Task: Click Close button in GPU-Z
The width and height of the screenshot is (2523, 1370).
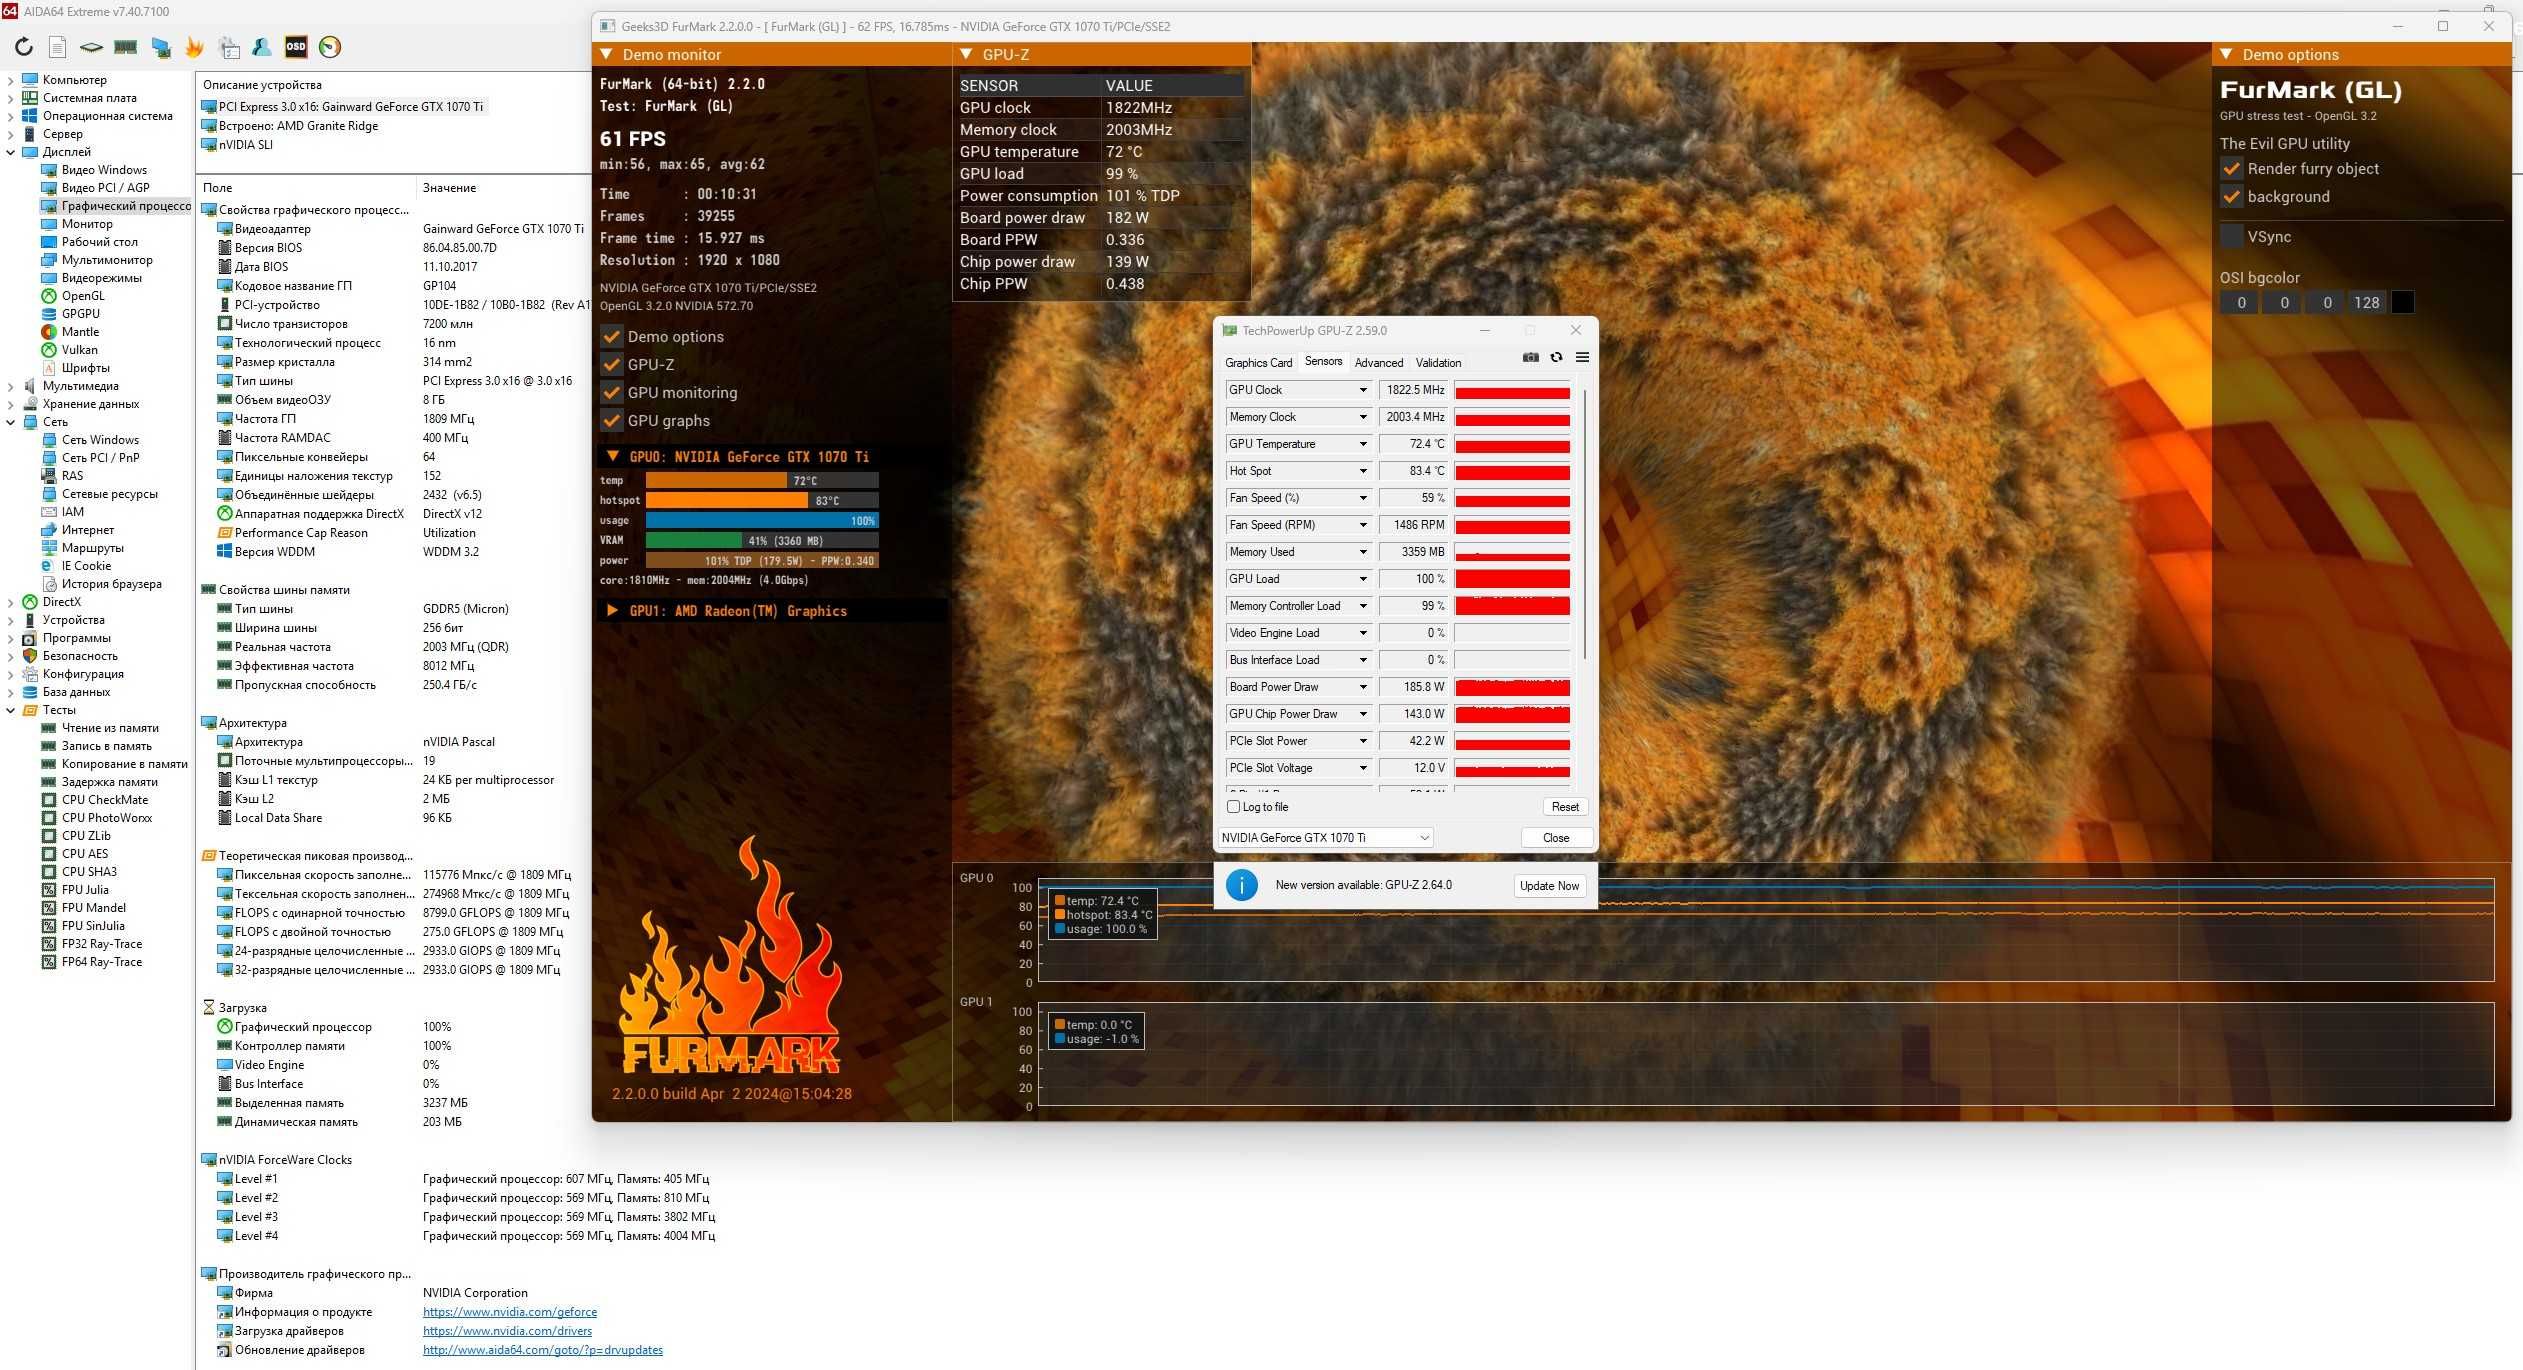Action: [x=1556, y=838]
